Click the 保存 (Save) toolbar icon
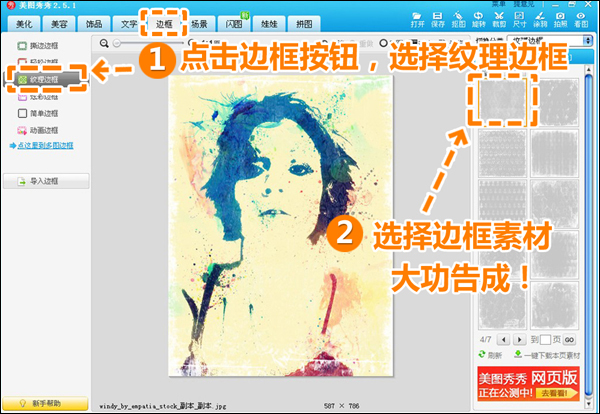The image size is (600, 414). pos(436,19)
